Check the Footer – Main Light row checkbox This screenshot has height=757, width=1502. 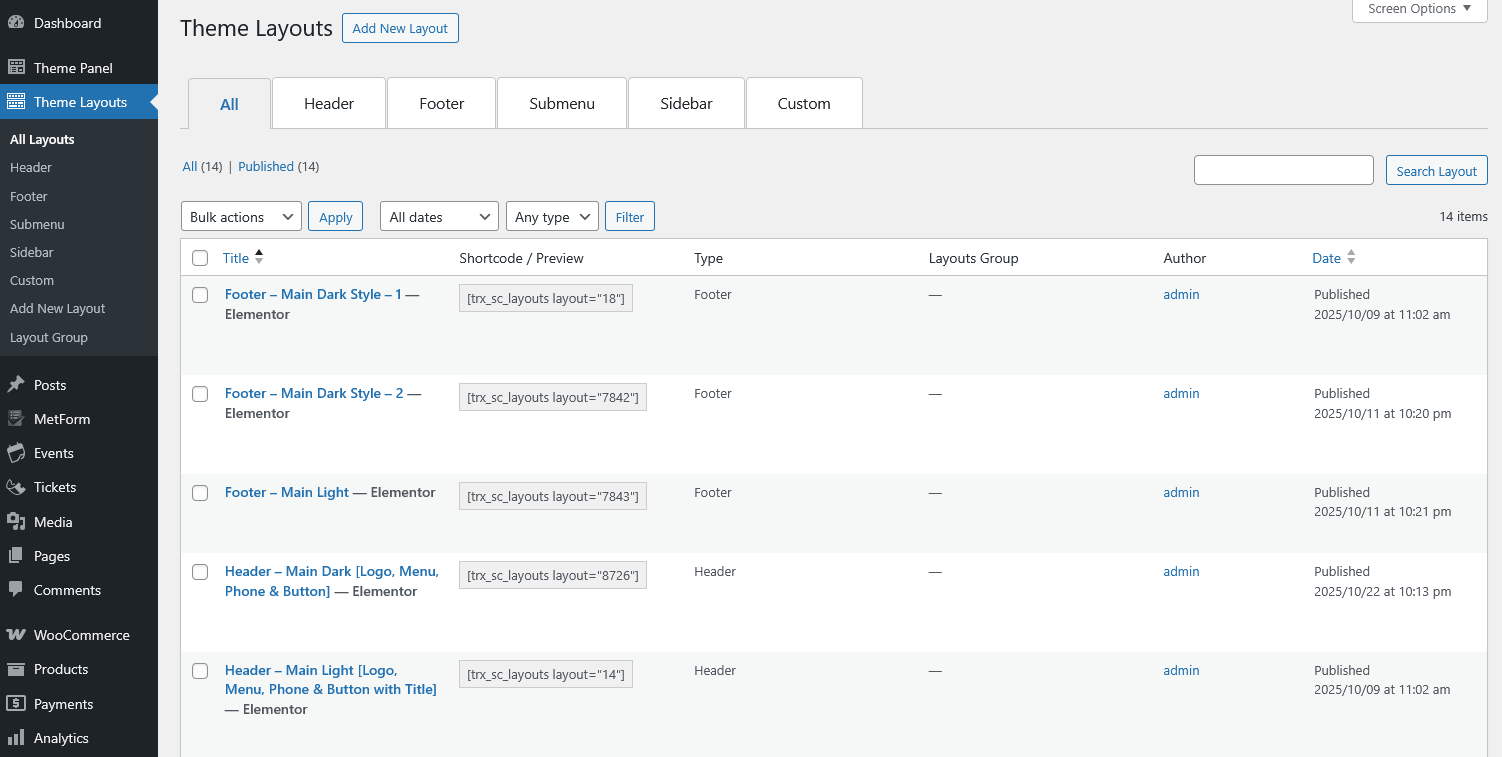pos(200,493)
